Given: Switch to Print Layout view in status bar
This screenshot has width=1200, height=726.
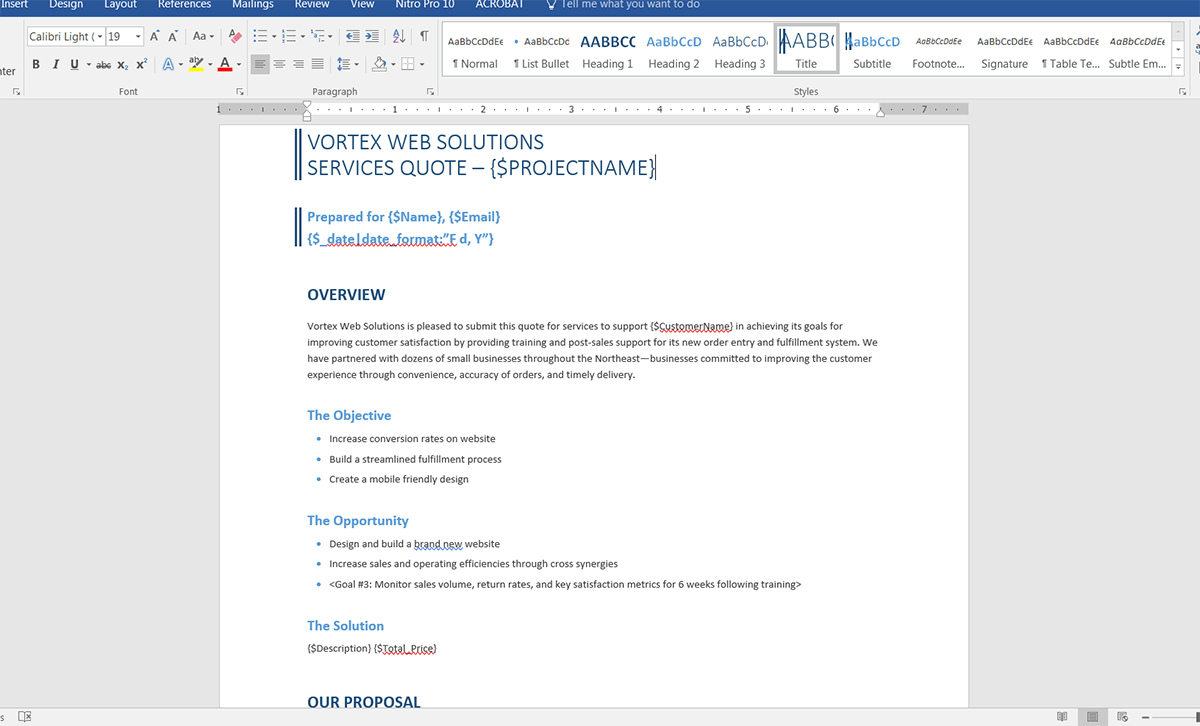Looking at the screenshot, I should tap(1094, 717).
